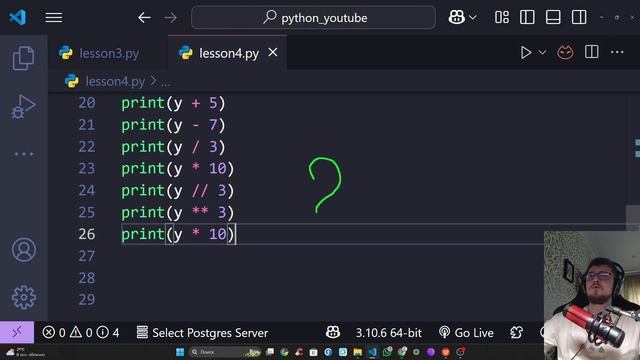The width and height of the screenshot is (640, 360).
Task: Open the Run and Debug view
Action: (24, 106)
